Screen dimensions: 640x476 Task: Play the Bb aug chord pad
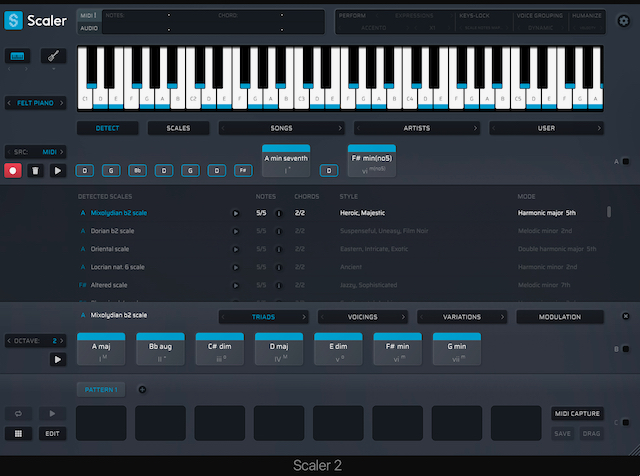pos(160,349)
